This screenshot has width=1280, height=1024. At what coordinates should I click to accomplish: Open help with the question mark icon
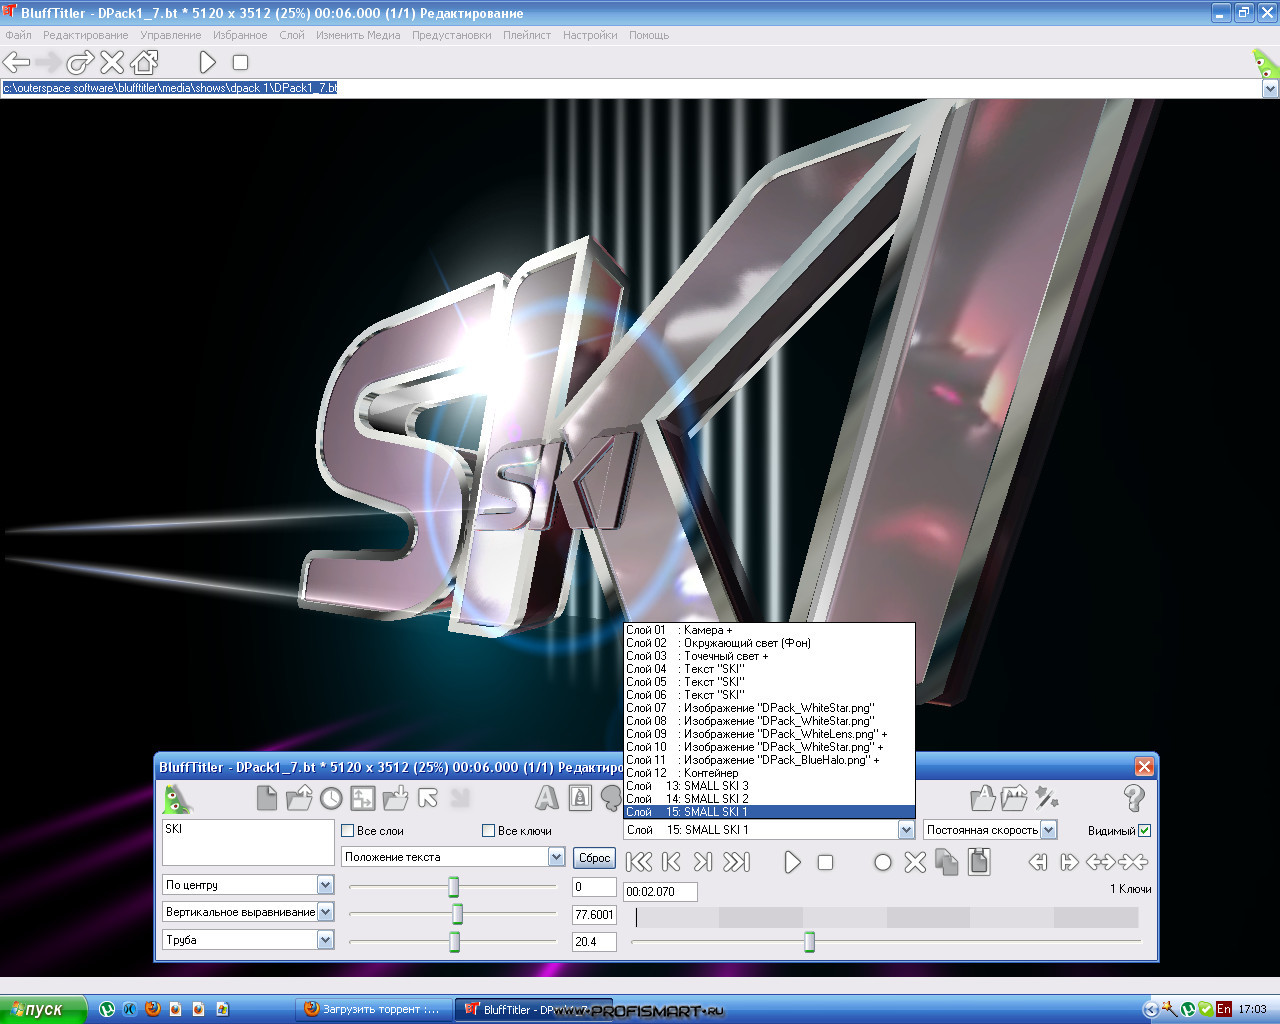tap(1134, 797)
